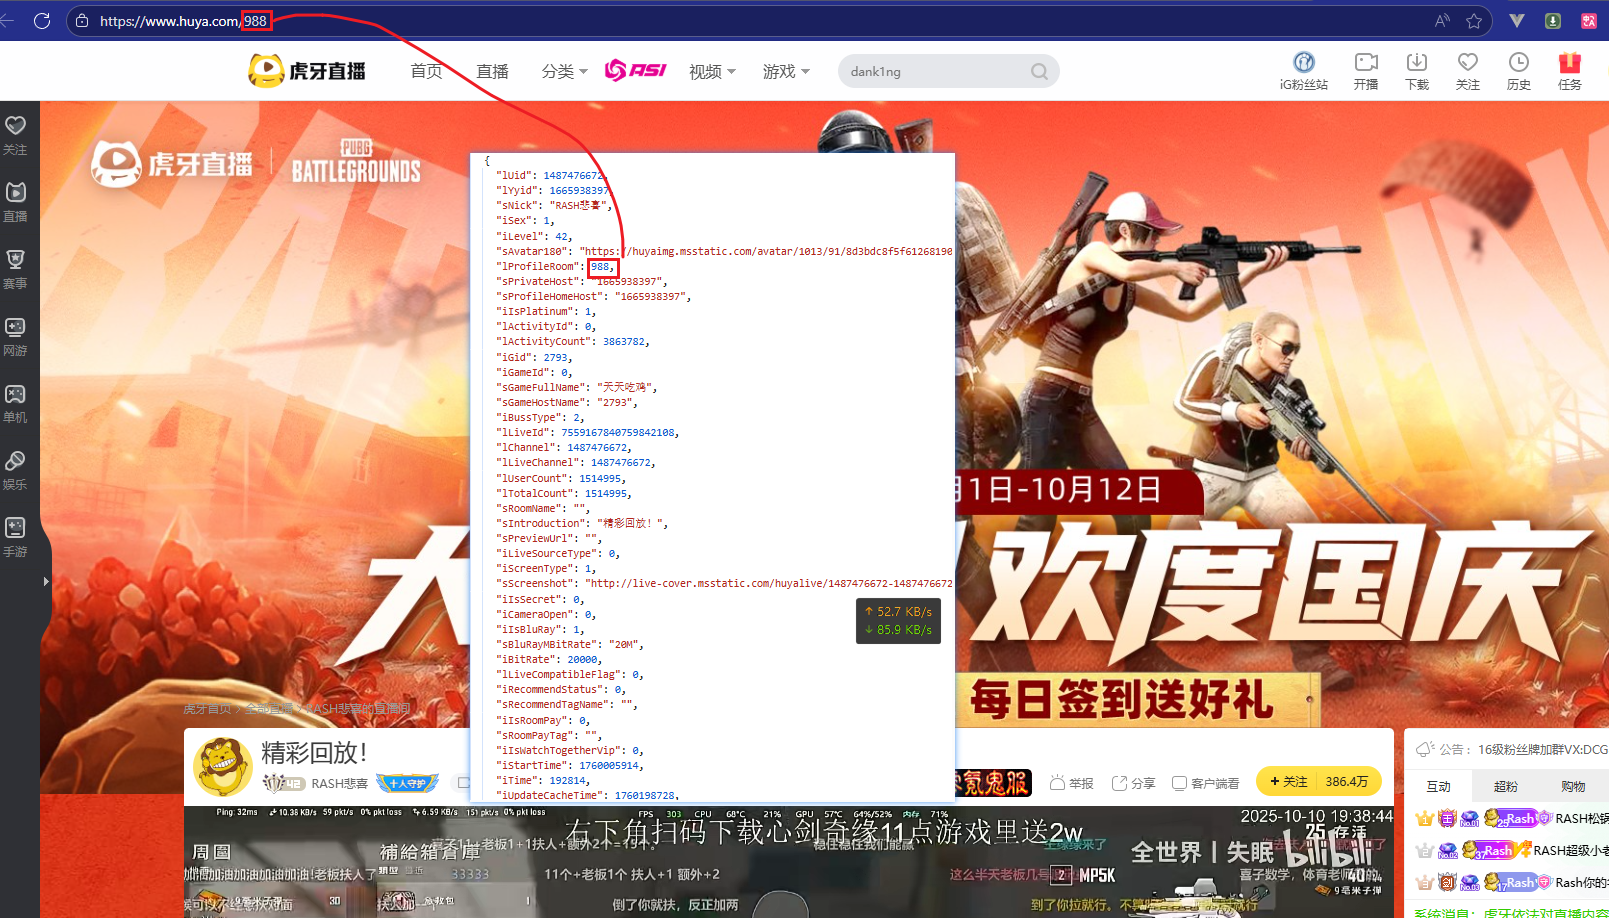Image resolution: width=1609 pixels, height=918 pixels.
Task: Switch to the 互动 chat tab
Action: [1439, 786]
